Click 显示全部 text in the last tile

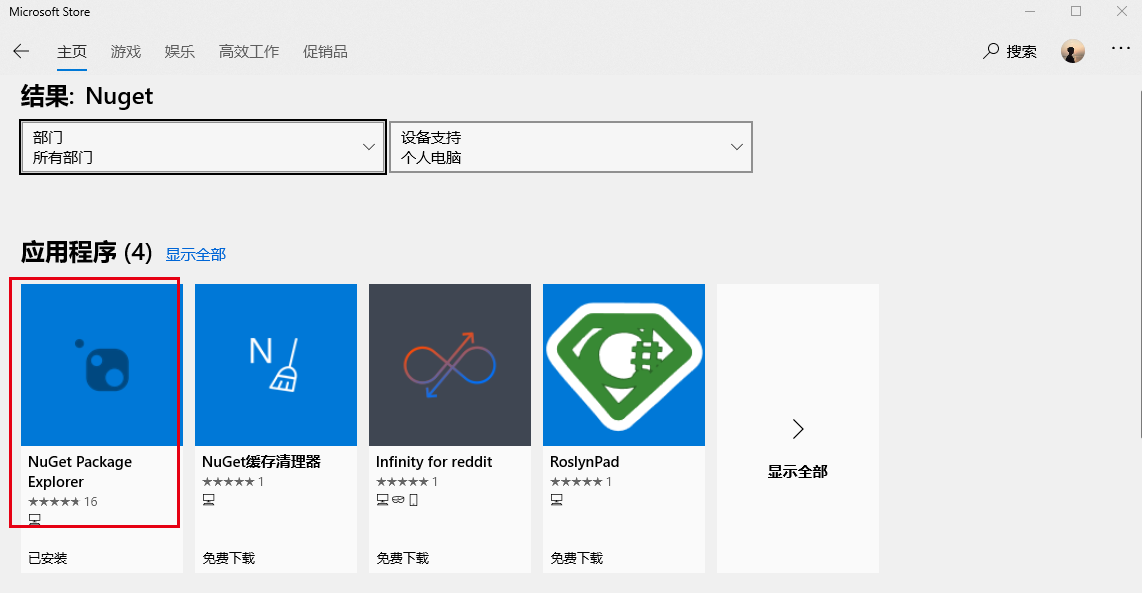797,471
